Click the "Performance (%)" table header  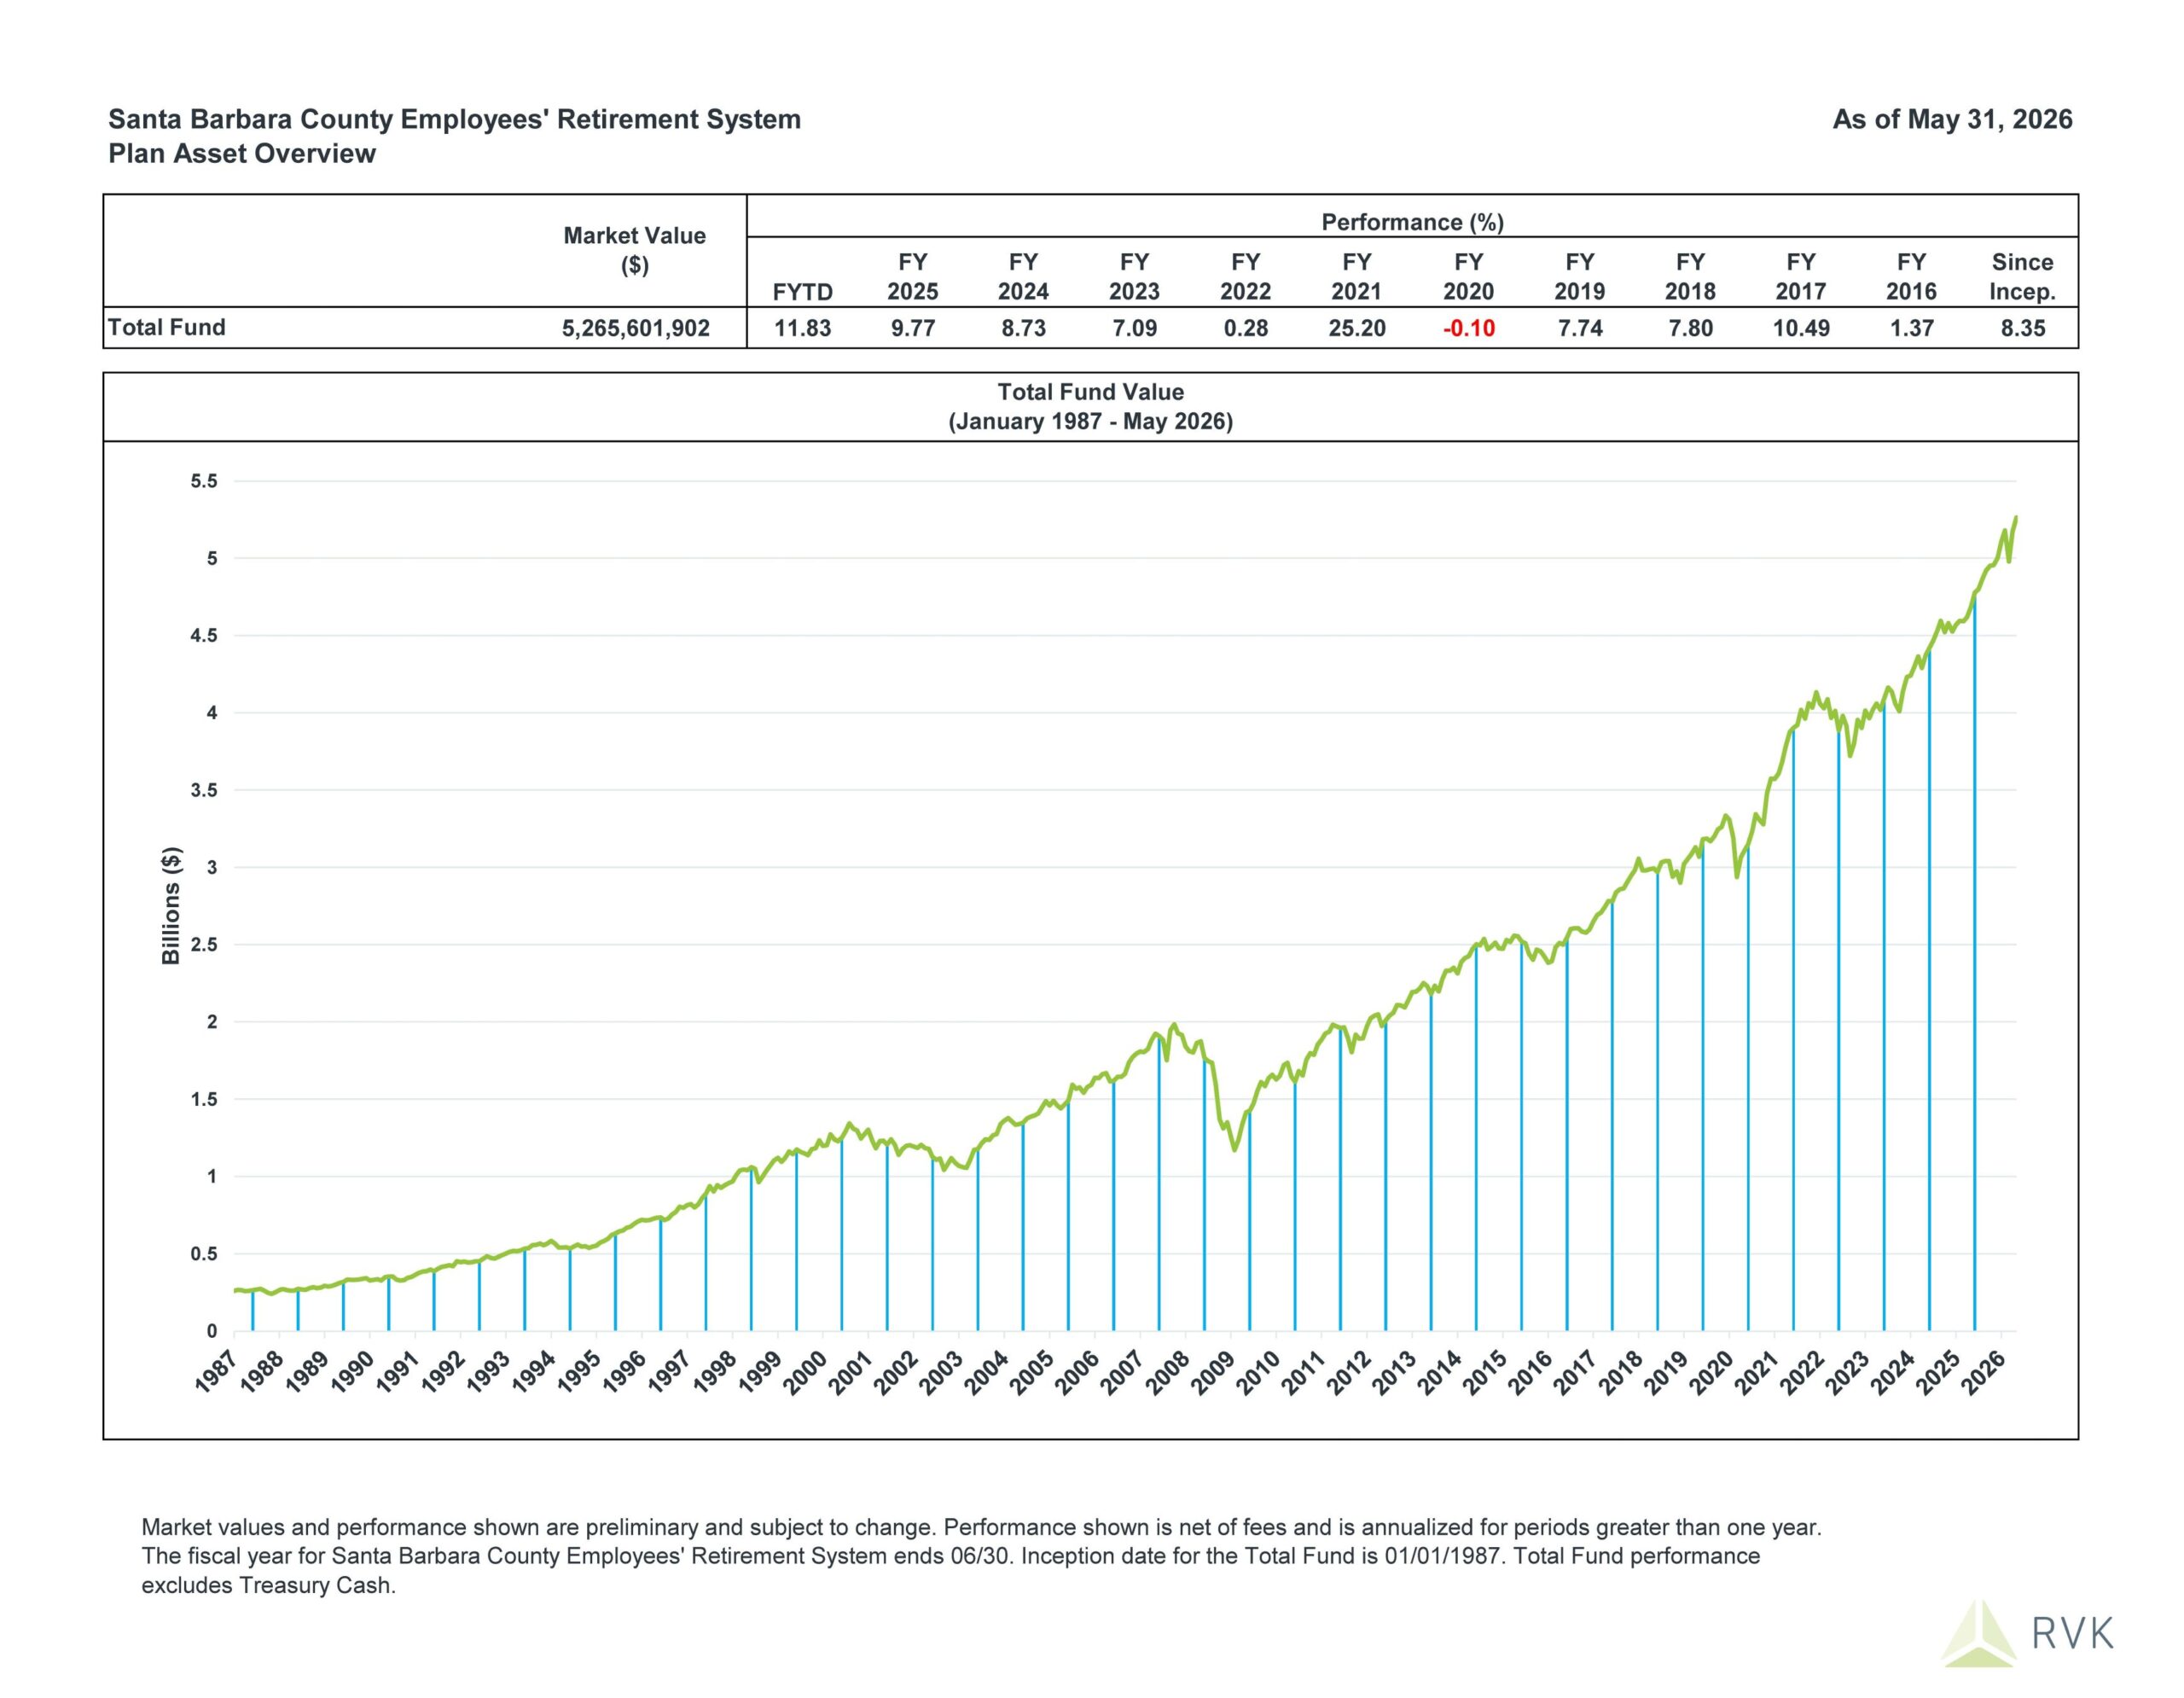pyautogui.click(x=1412, y=222)
